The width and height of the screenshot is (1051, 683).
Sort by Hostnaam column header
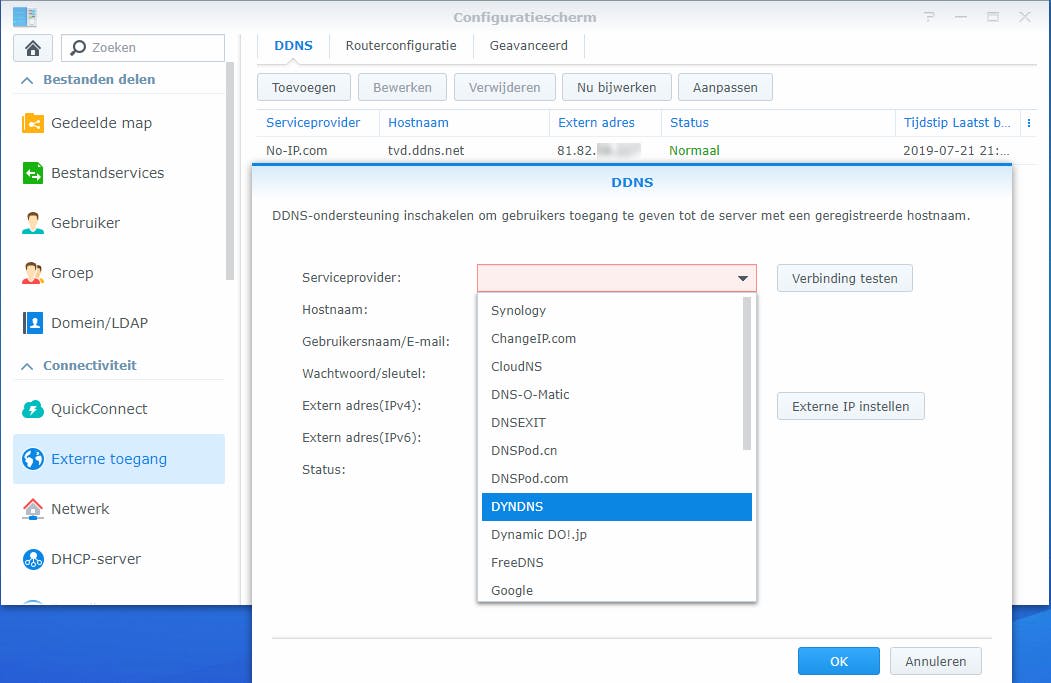tap(464, 123)
